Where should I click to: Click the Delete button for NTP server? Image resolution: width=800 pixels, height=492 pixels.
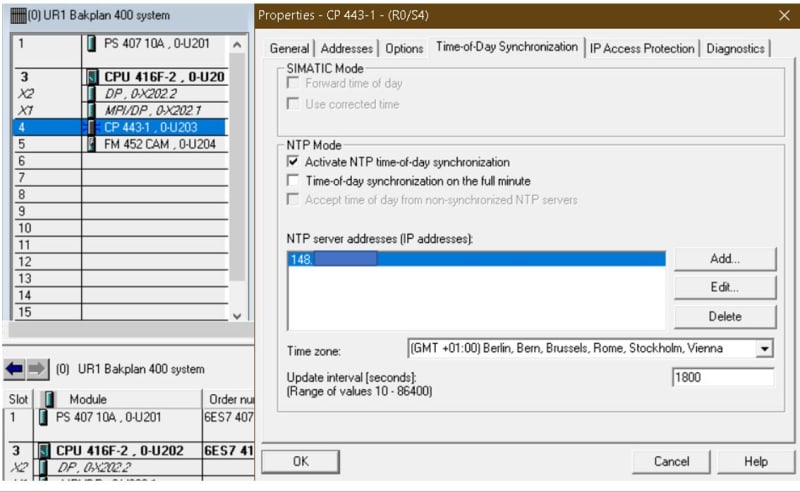tap(725, 316)
